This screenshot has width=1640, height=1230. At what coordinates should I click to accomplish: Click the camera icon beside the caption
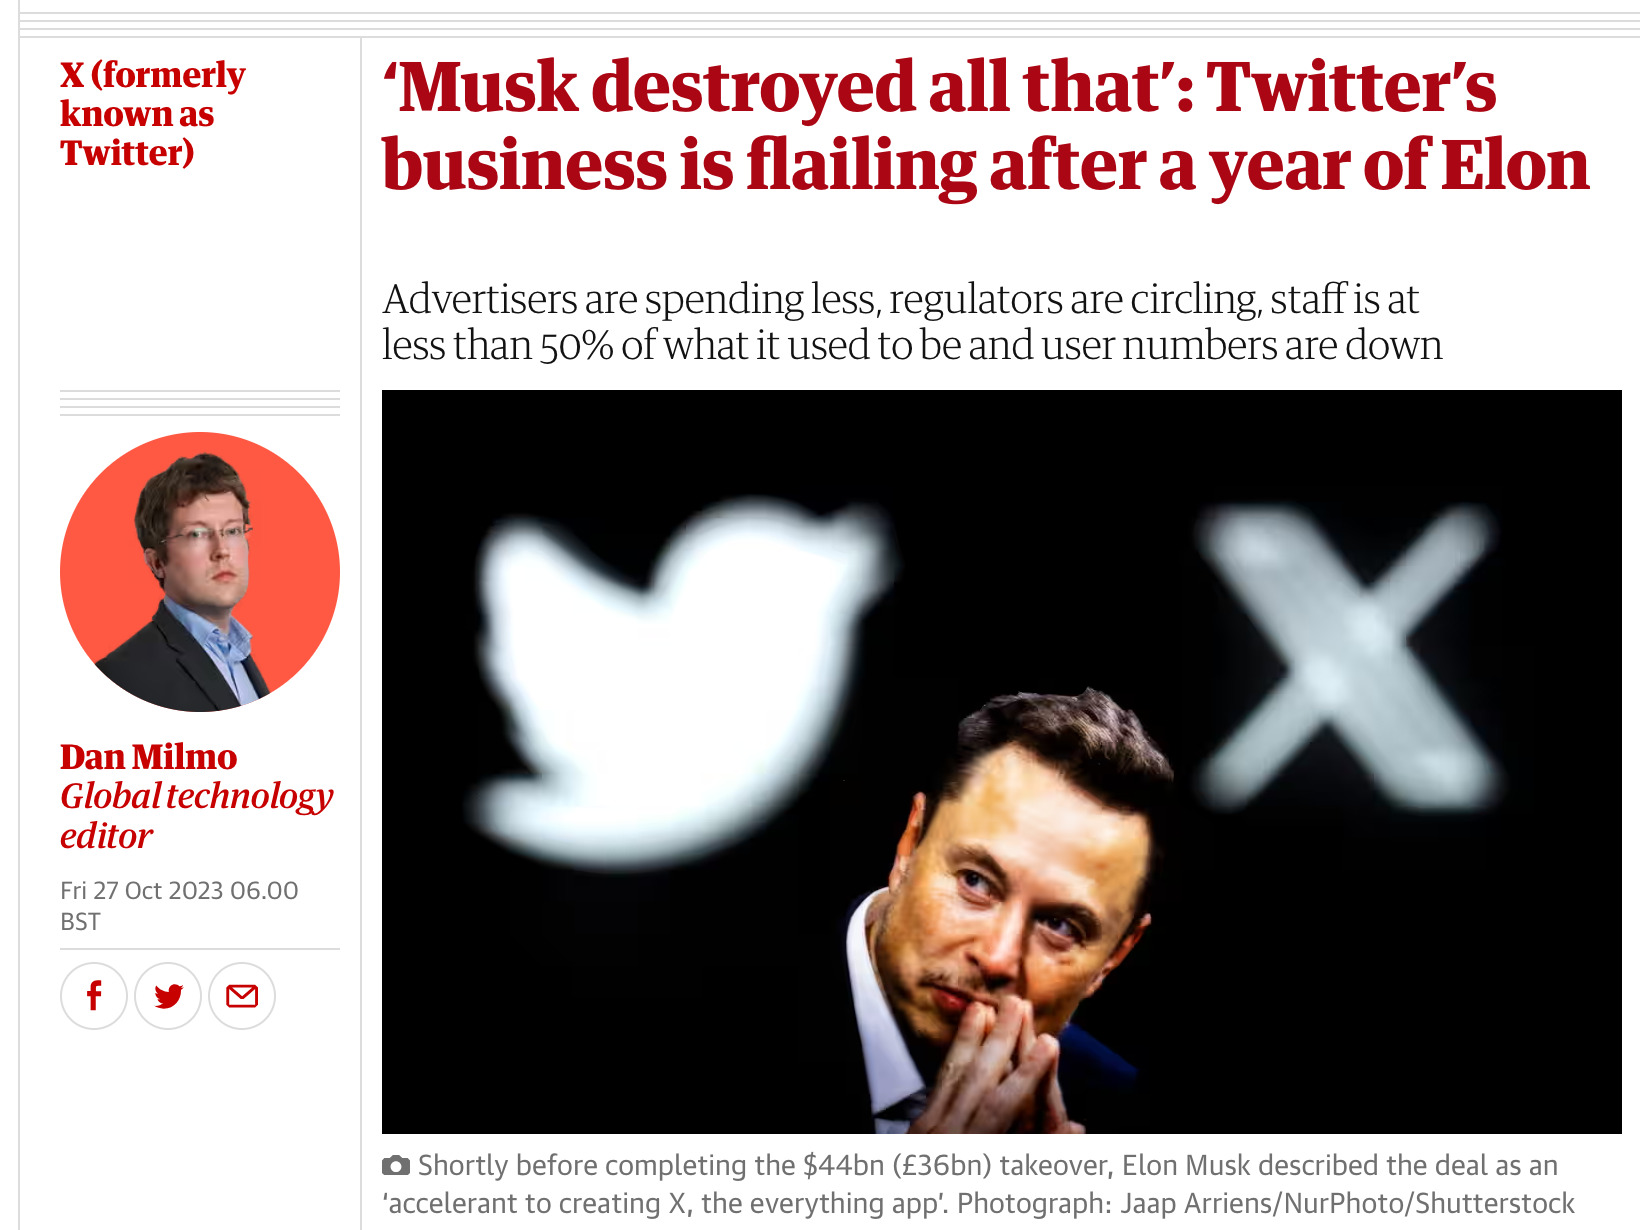pos(396,1166)
